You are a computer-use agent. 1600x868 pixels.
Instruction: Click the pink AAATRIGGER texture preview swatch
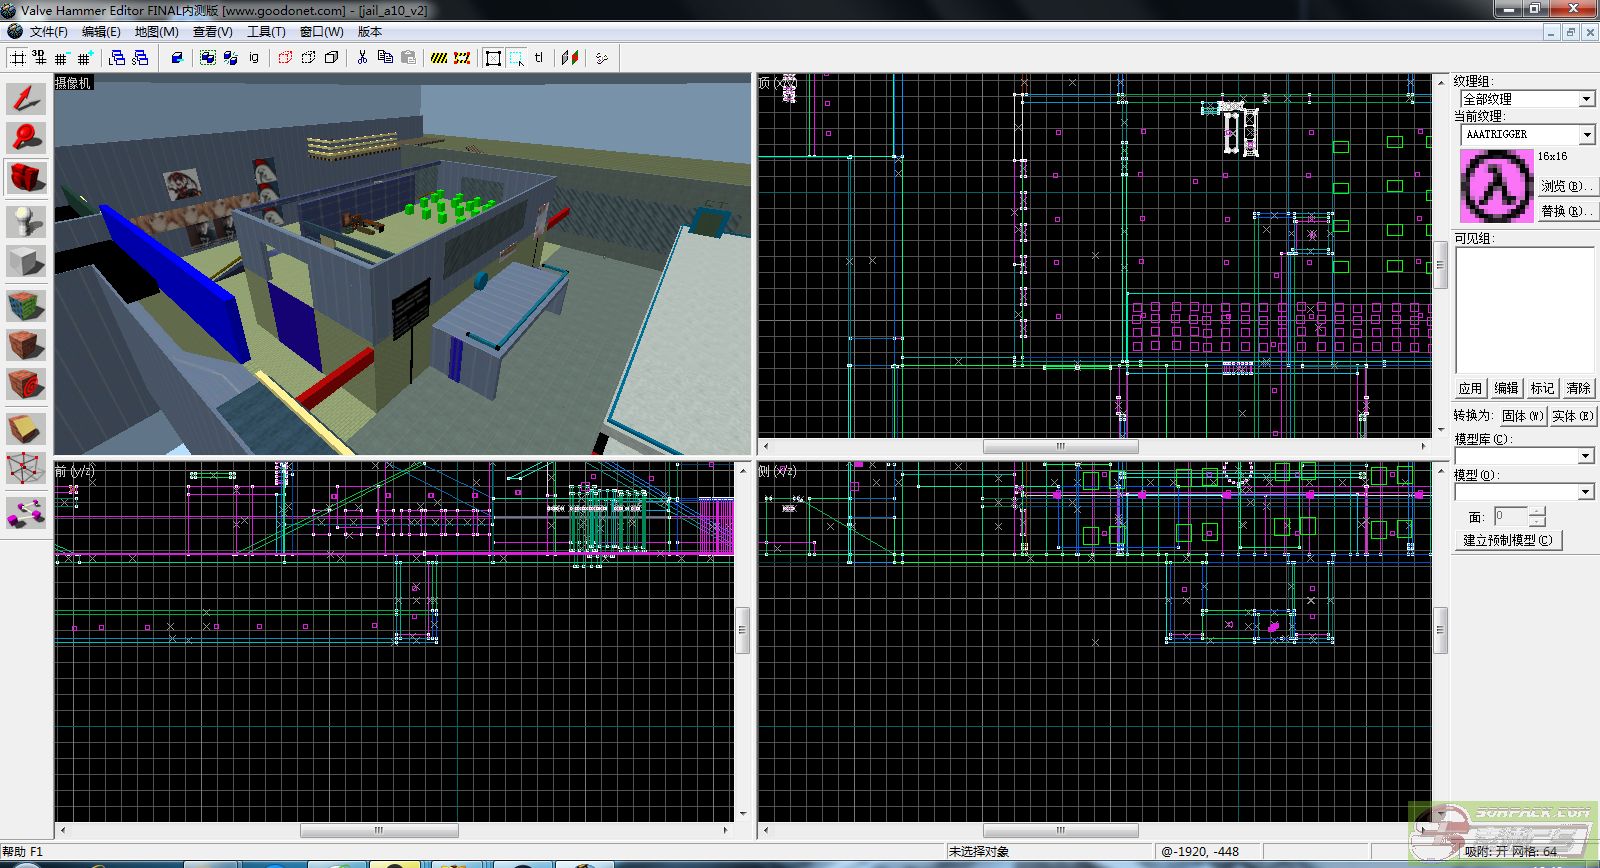coord(1496,186)
